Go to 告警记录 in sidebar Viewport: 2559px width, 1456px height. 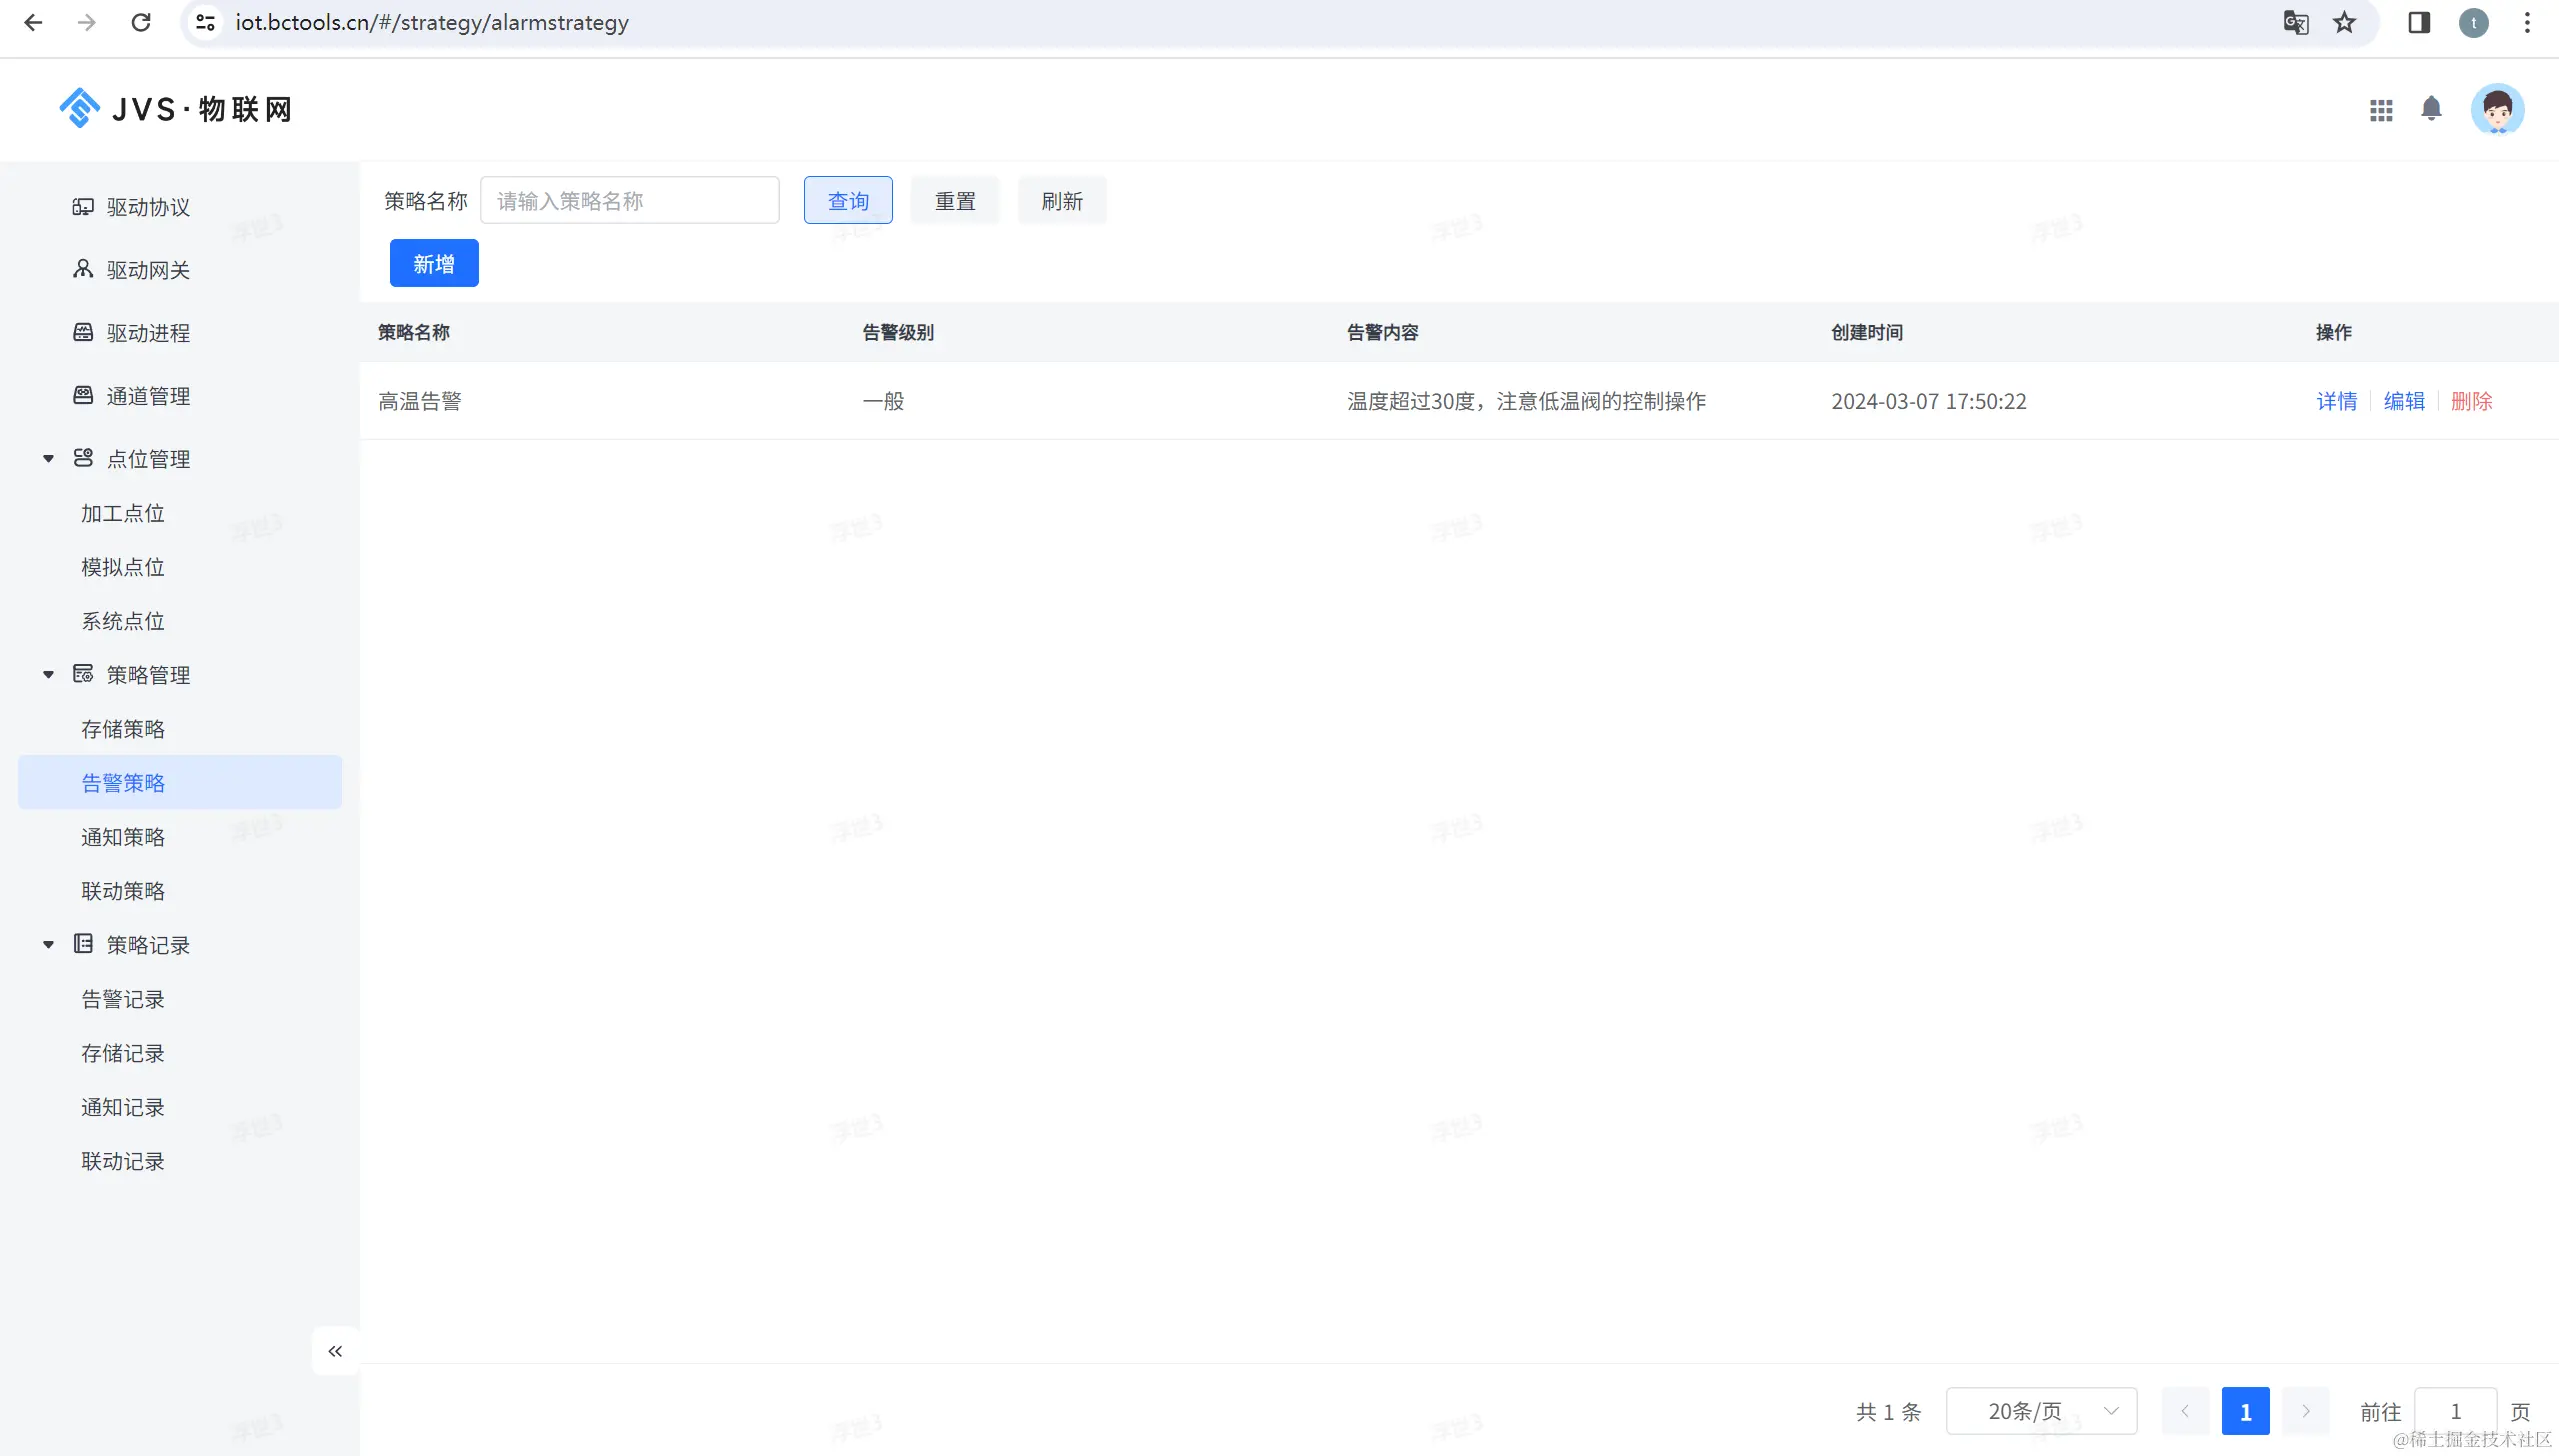[x=123, y=999]
